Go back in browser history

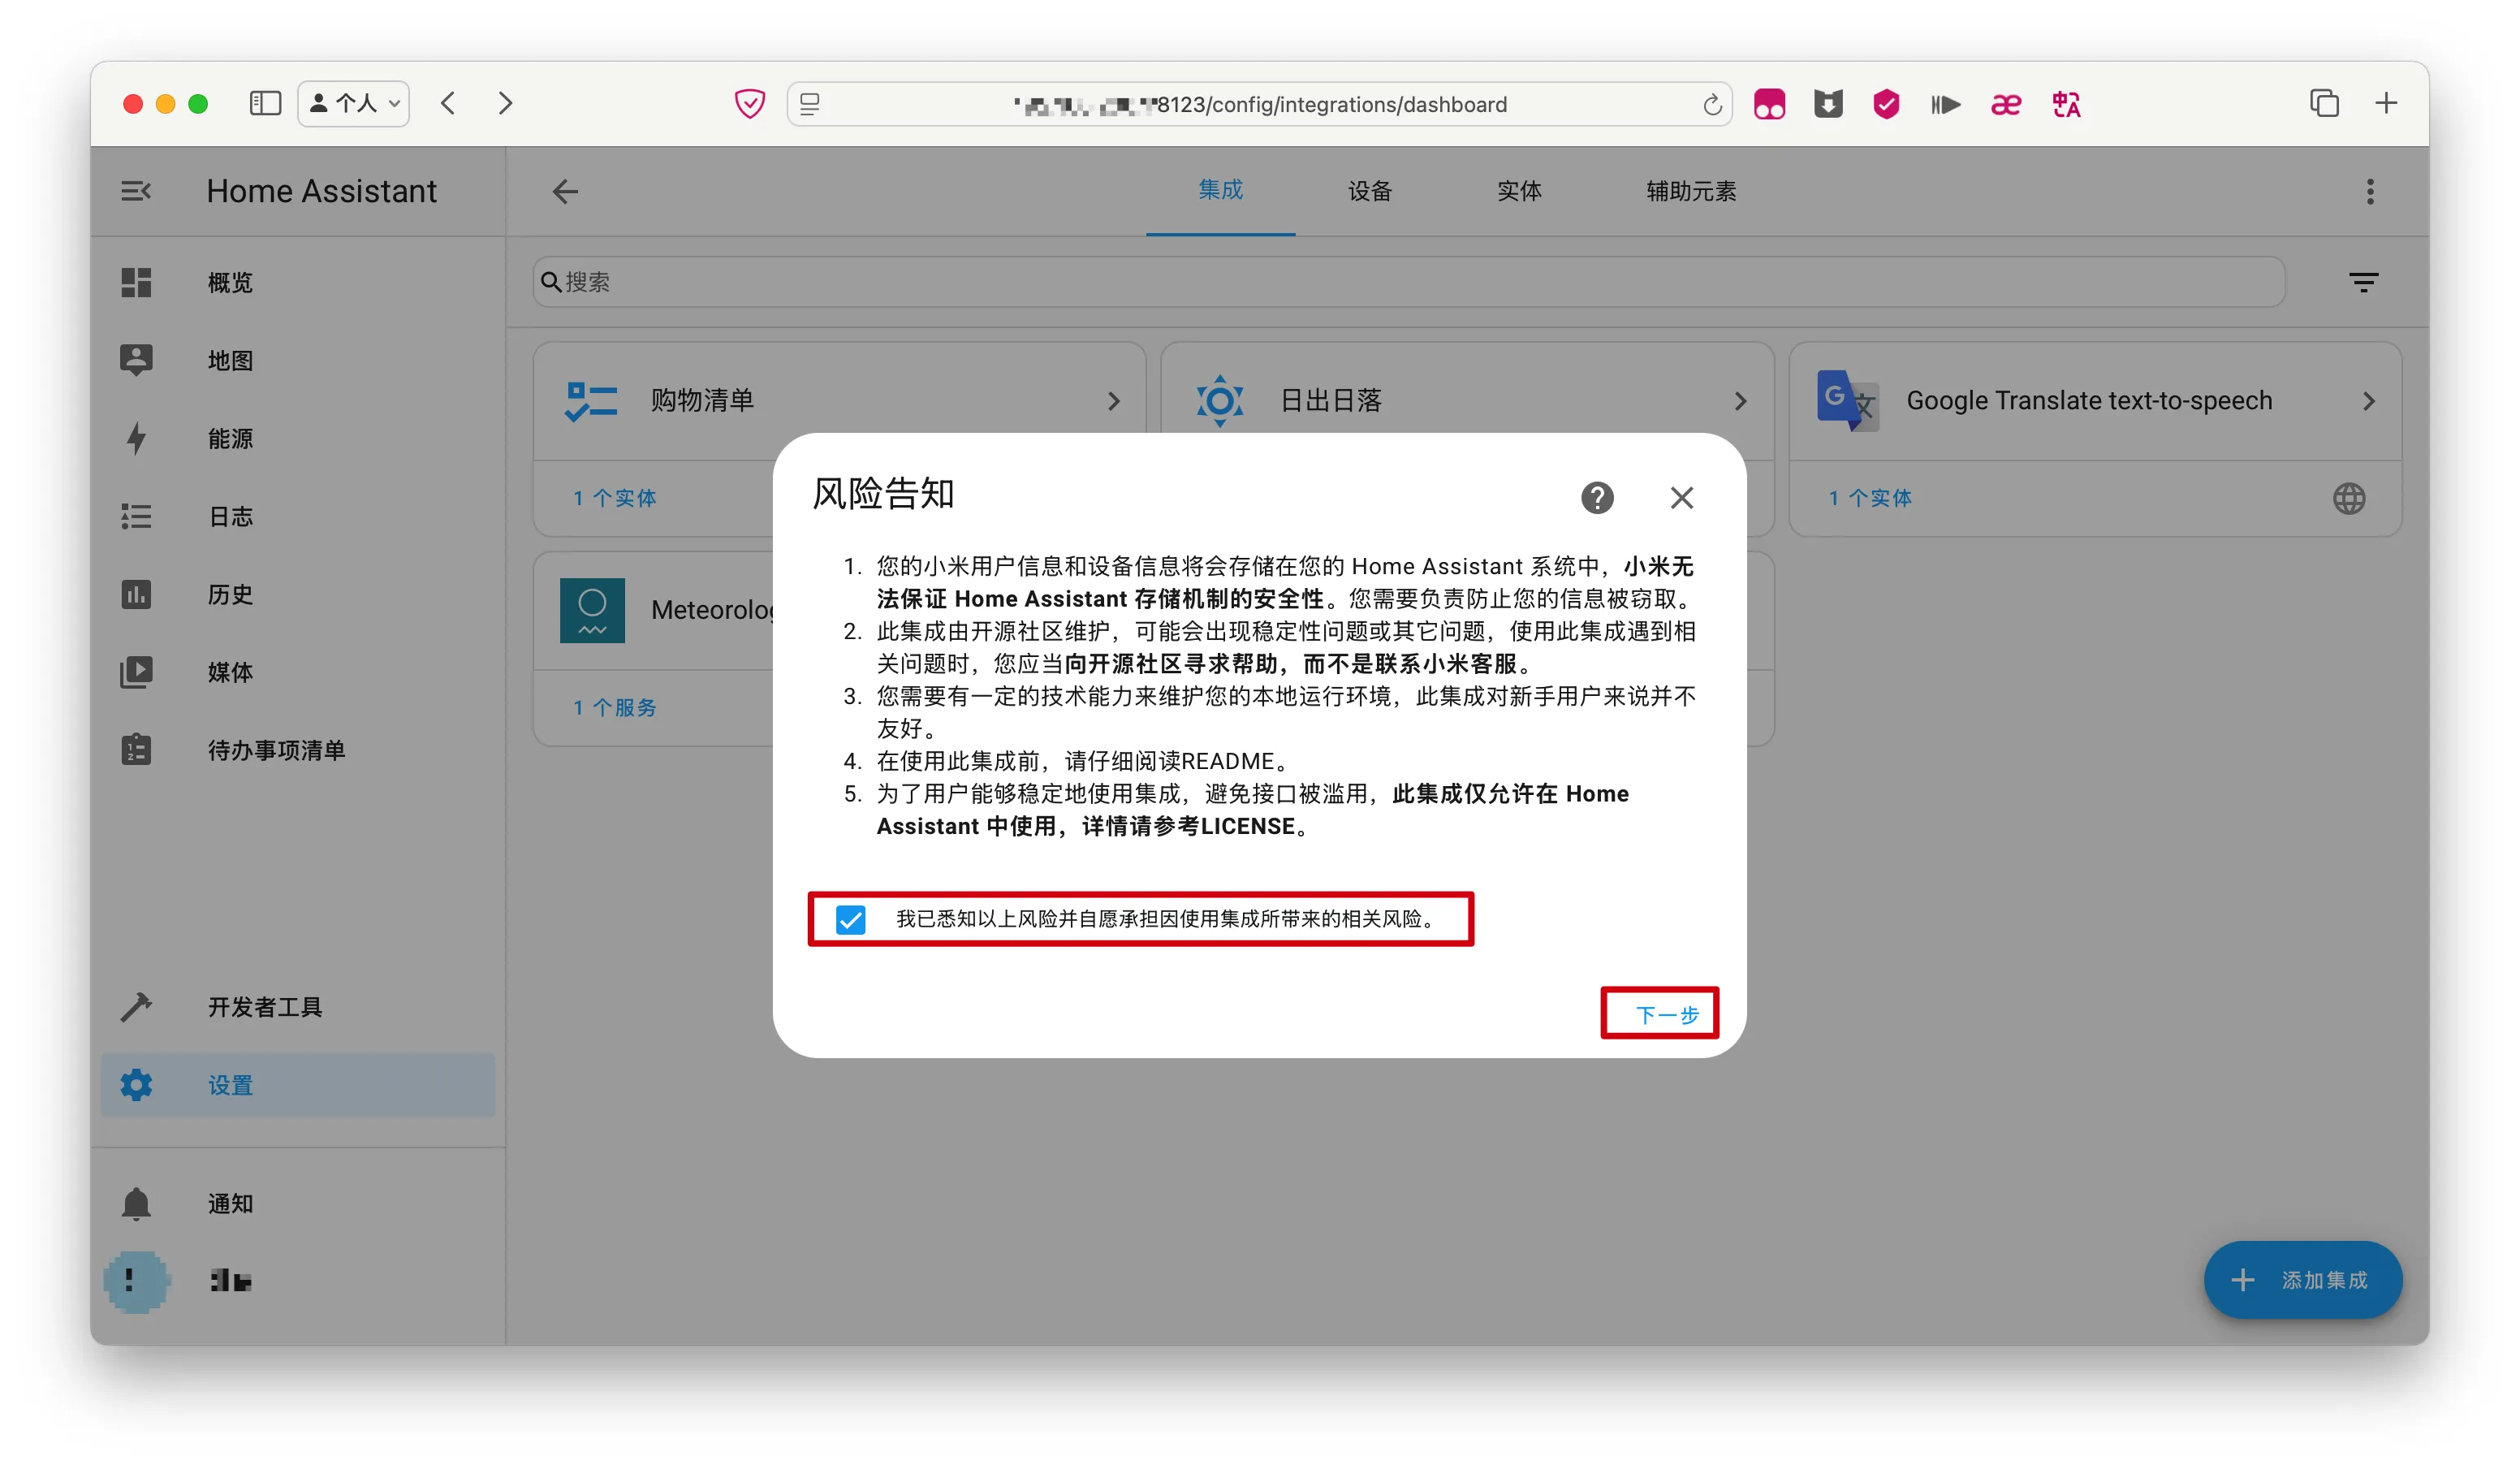pyautogui.click(x=448, y=103)
